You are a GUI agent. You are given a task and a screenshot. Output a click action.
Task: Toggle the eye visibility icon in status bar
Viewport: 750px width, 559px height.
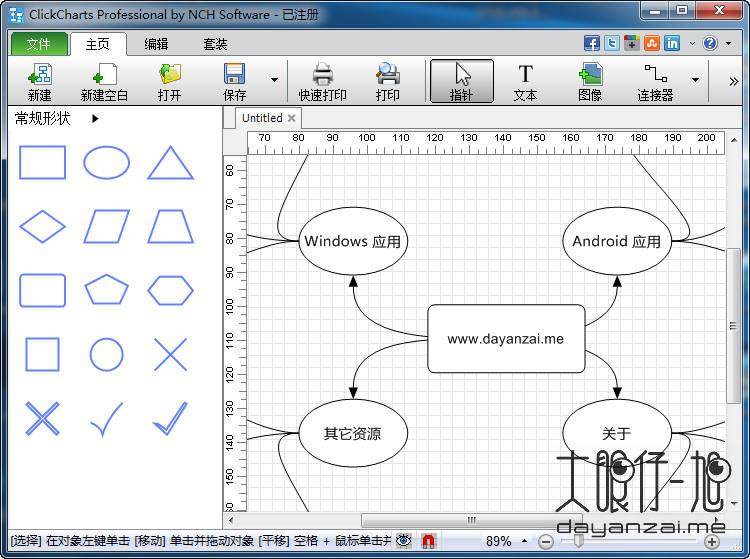click(x=404, y=541)
